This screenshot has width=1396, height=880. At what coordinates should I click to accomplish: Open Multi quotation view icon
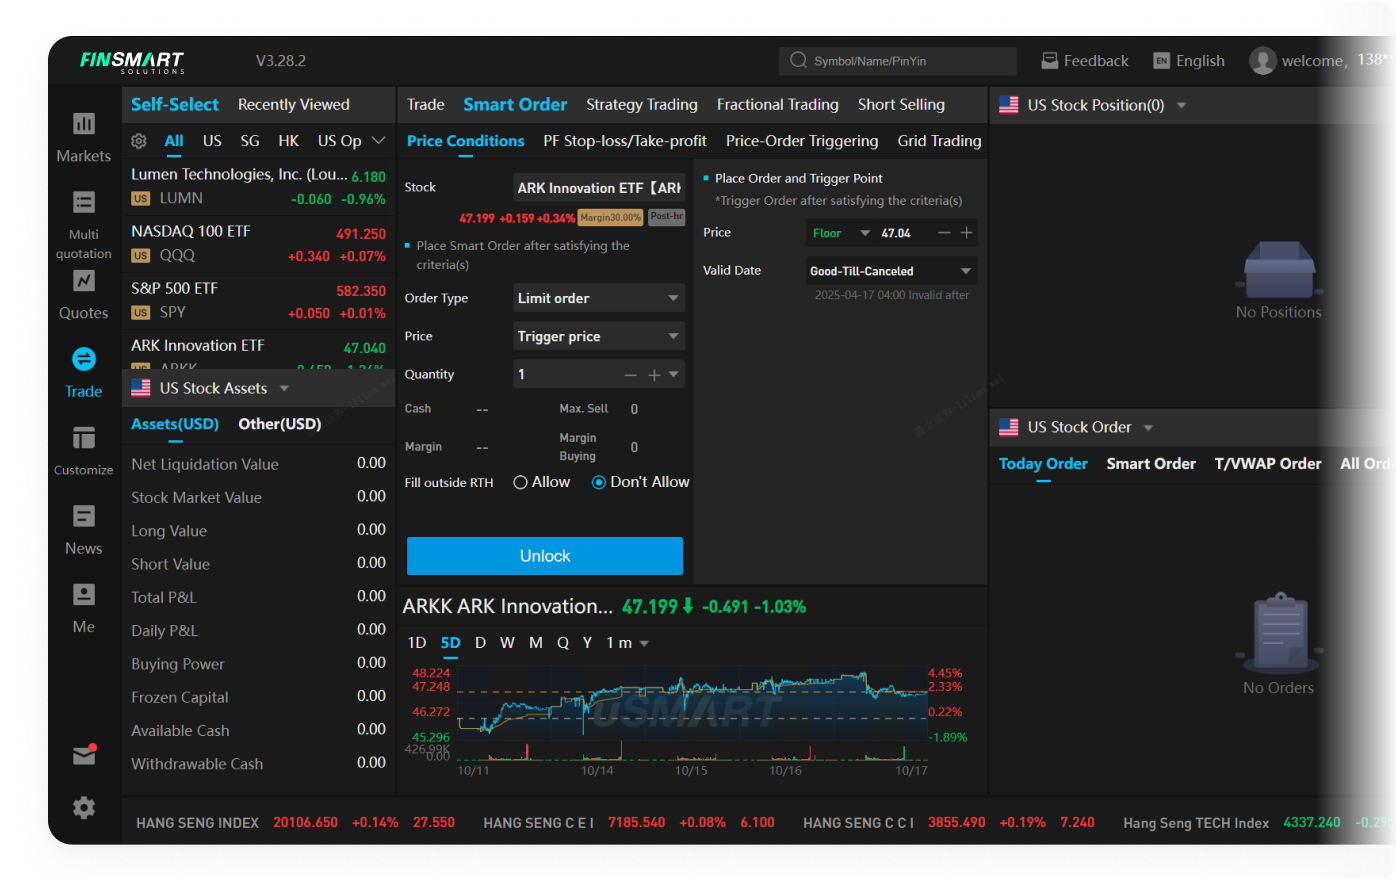pos(84,202)
